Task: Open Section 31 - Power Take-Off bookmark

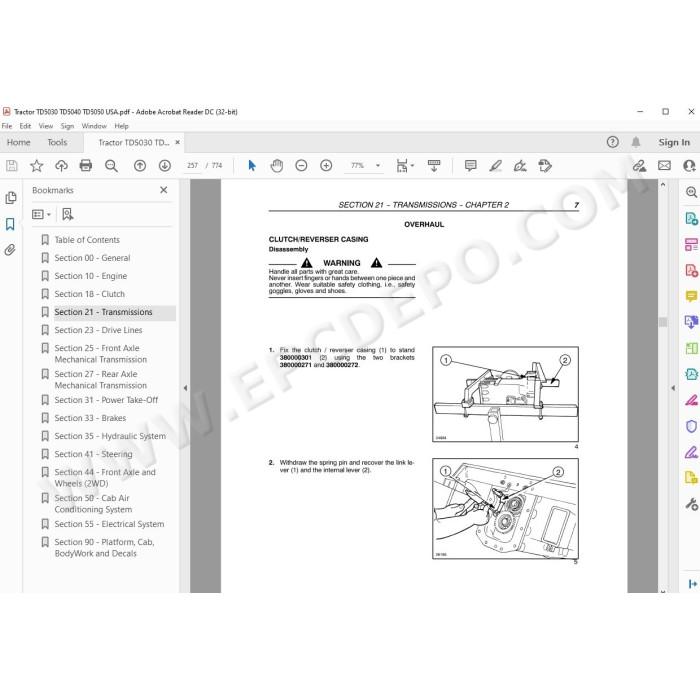Action: pyautogui.click(x=106, y=400)
